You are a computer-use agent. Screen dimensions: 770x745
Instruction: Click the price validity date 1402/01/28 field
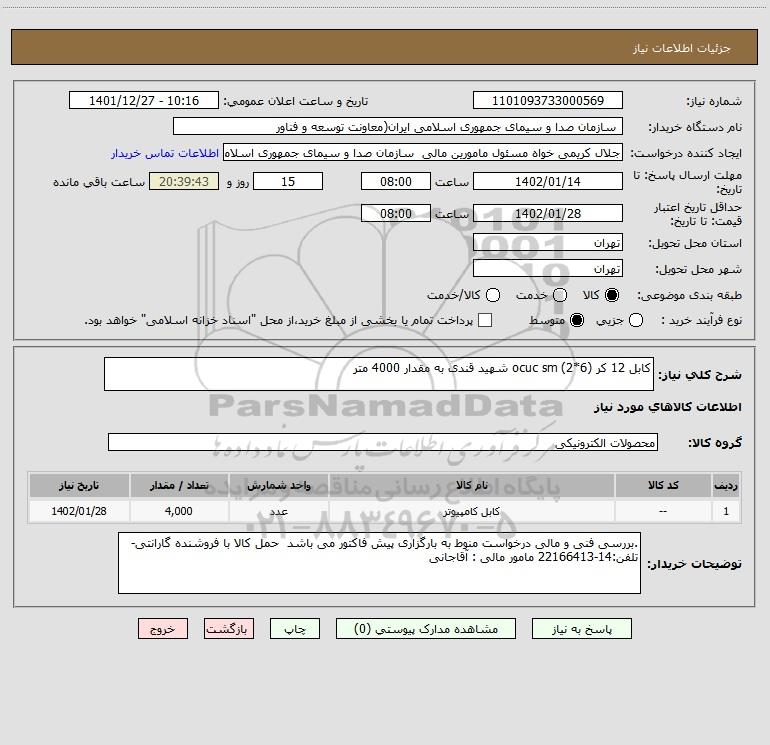[548, 213]
